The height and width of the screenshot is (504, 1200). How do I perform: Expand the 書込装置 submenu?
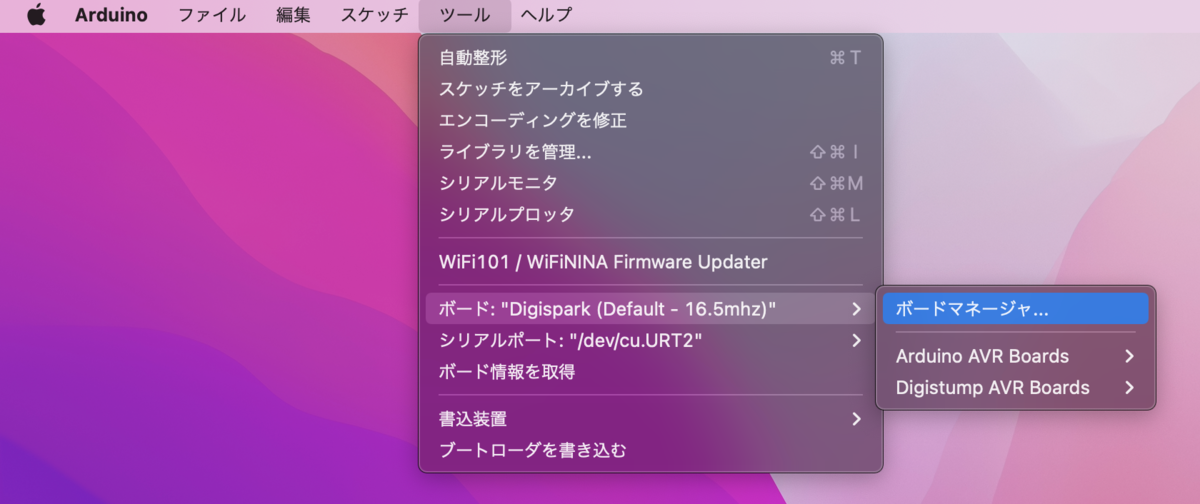(x=651, y=419)
